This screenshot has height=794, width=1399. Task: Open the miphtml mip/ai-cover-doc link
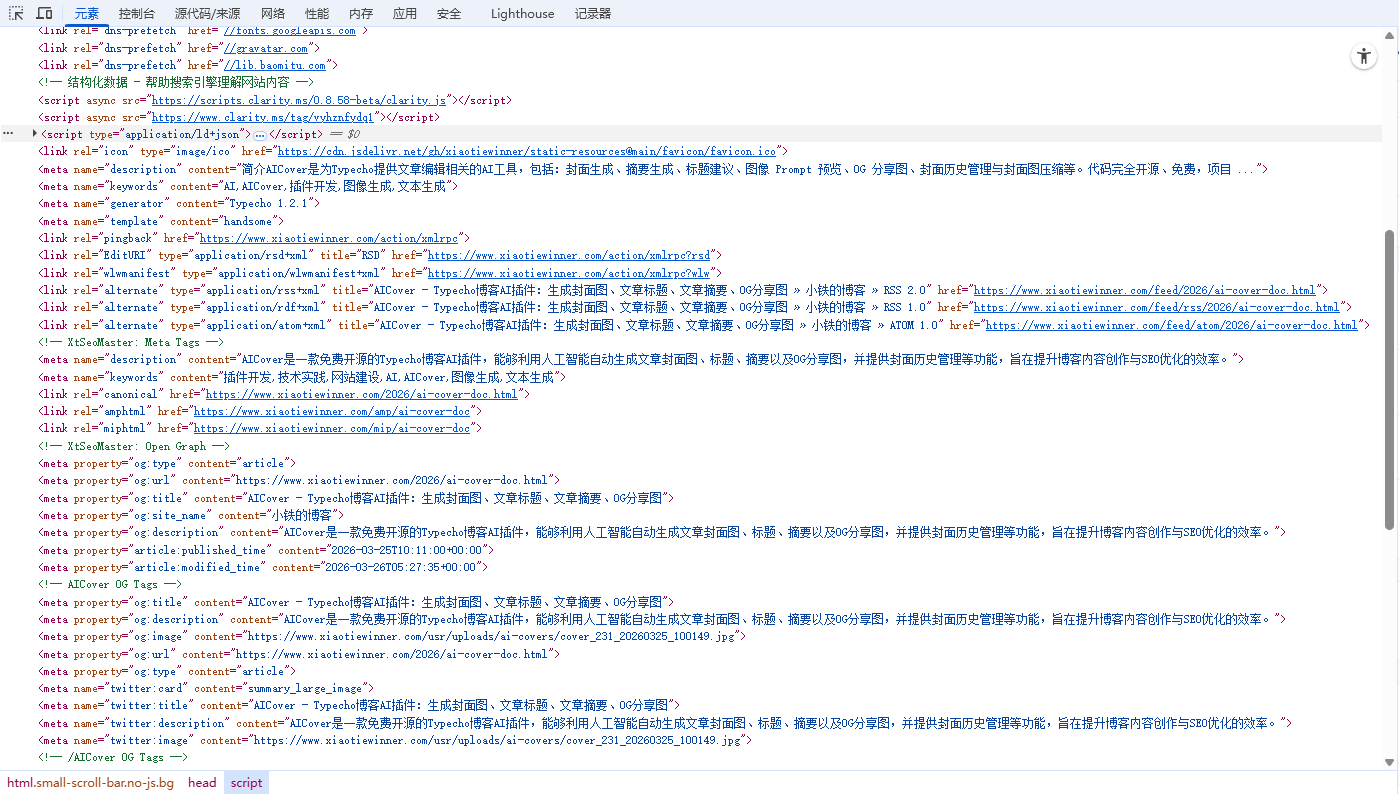[x=331, y=428]
